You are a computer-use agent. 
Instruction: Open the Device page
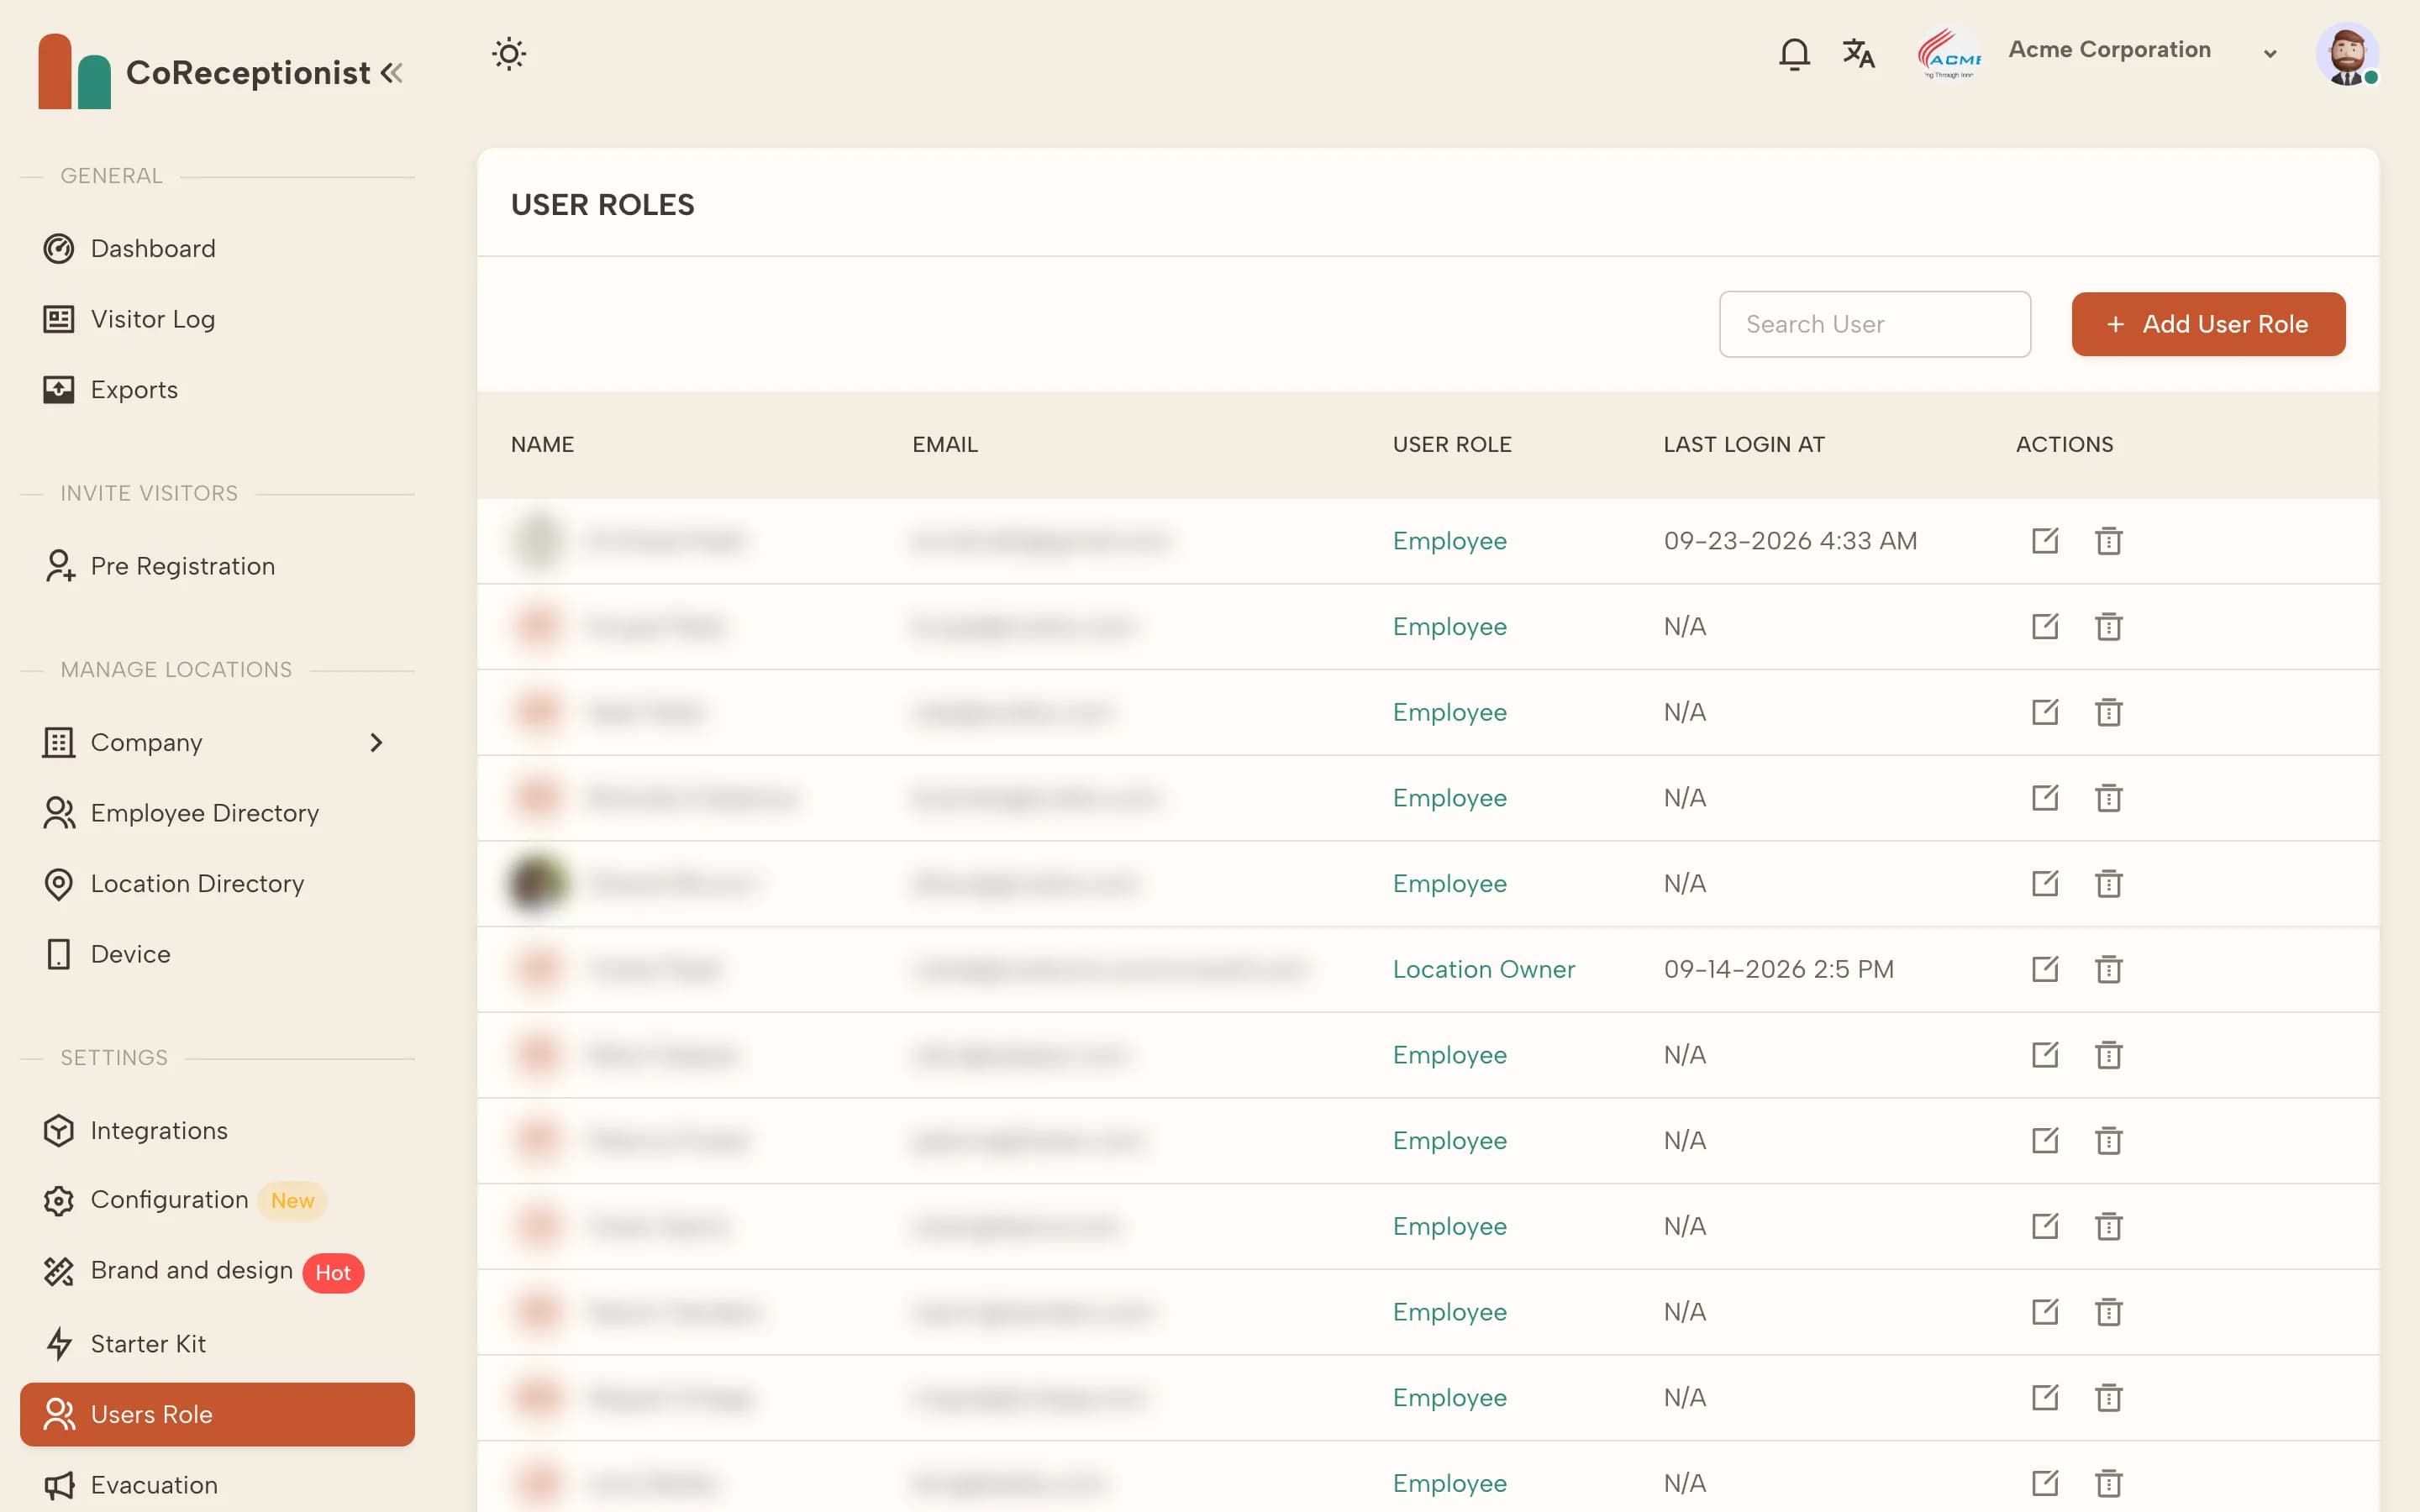coord(217,954)
